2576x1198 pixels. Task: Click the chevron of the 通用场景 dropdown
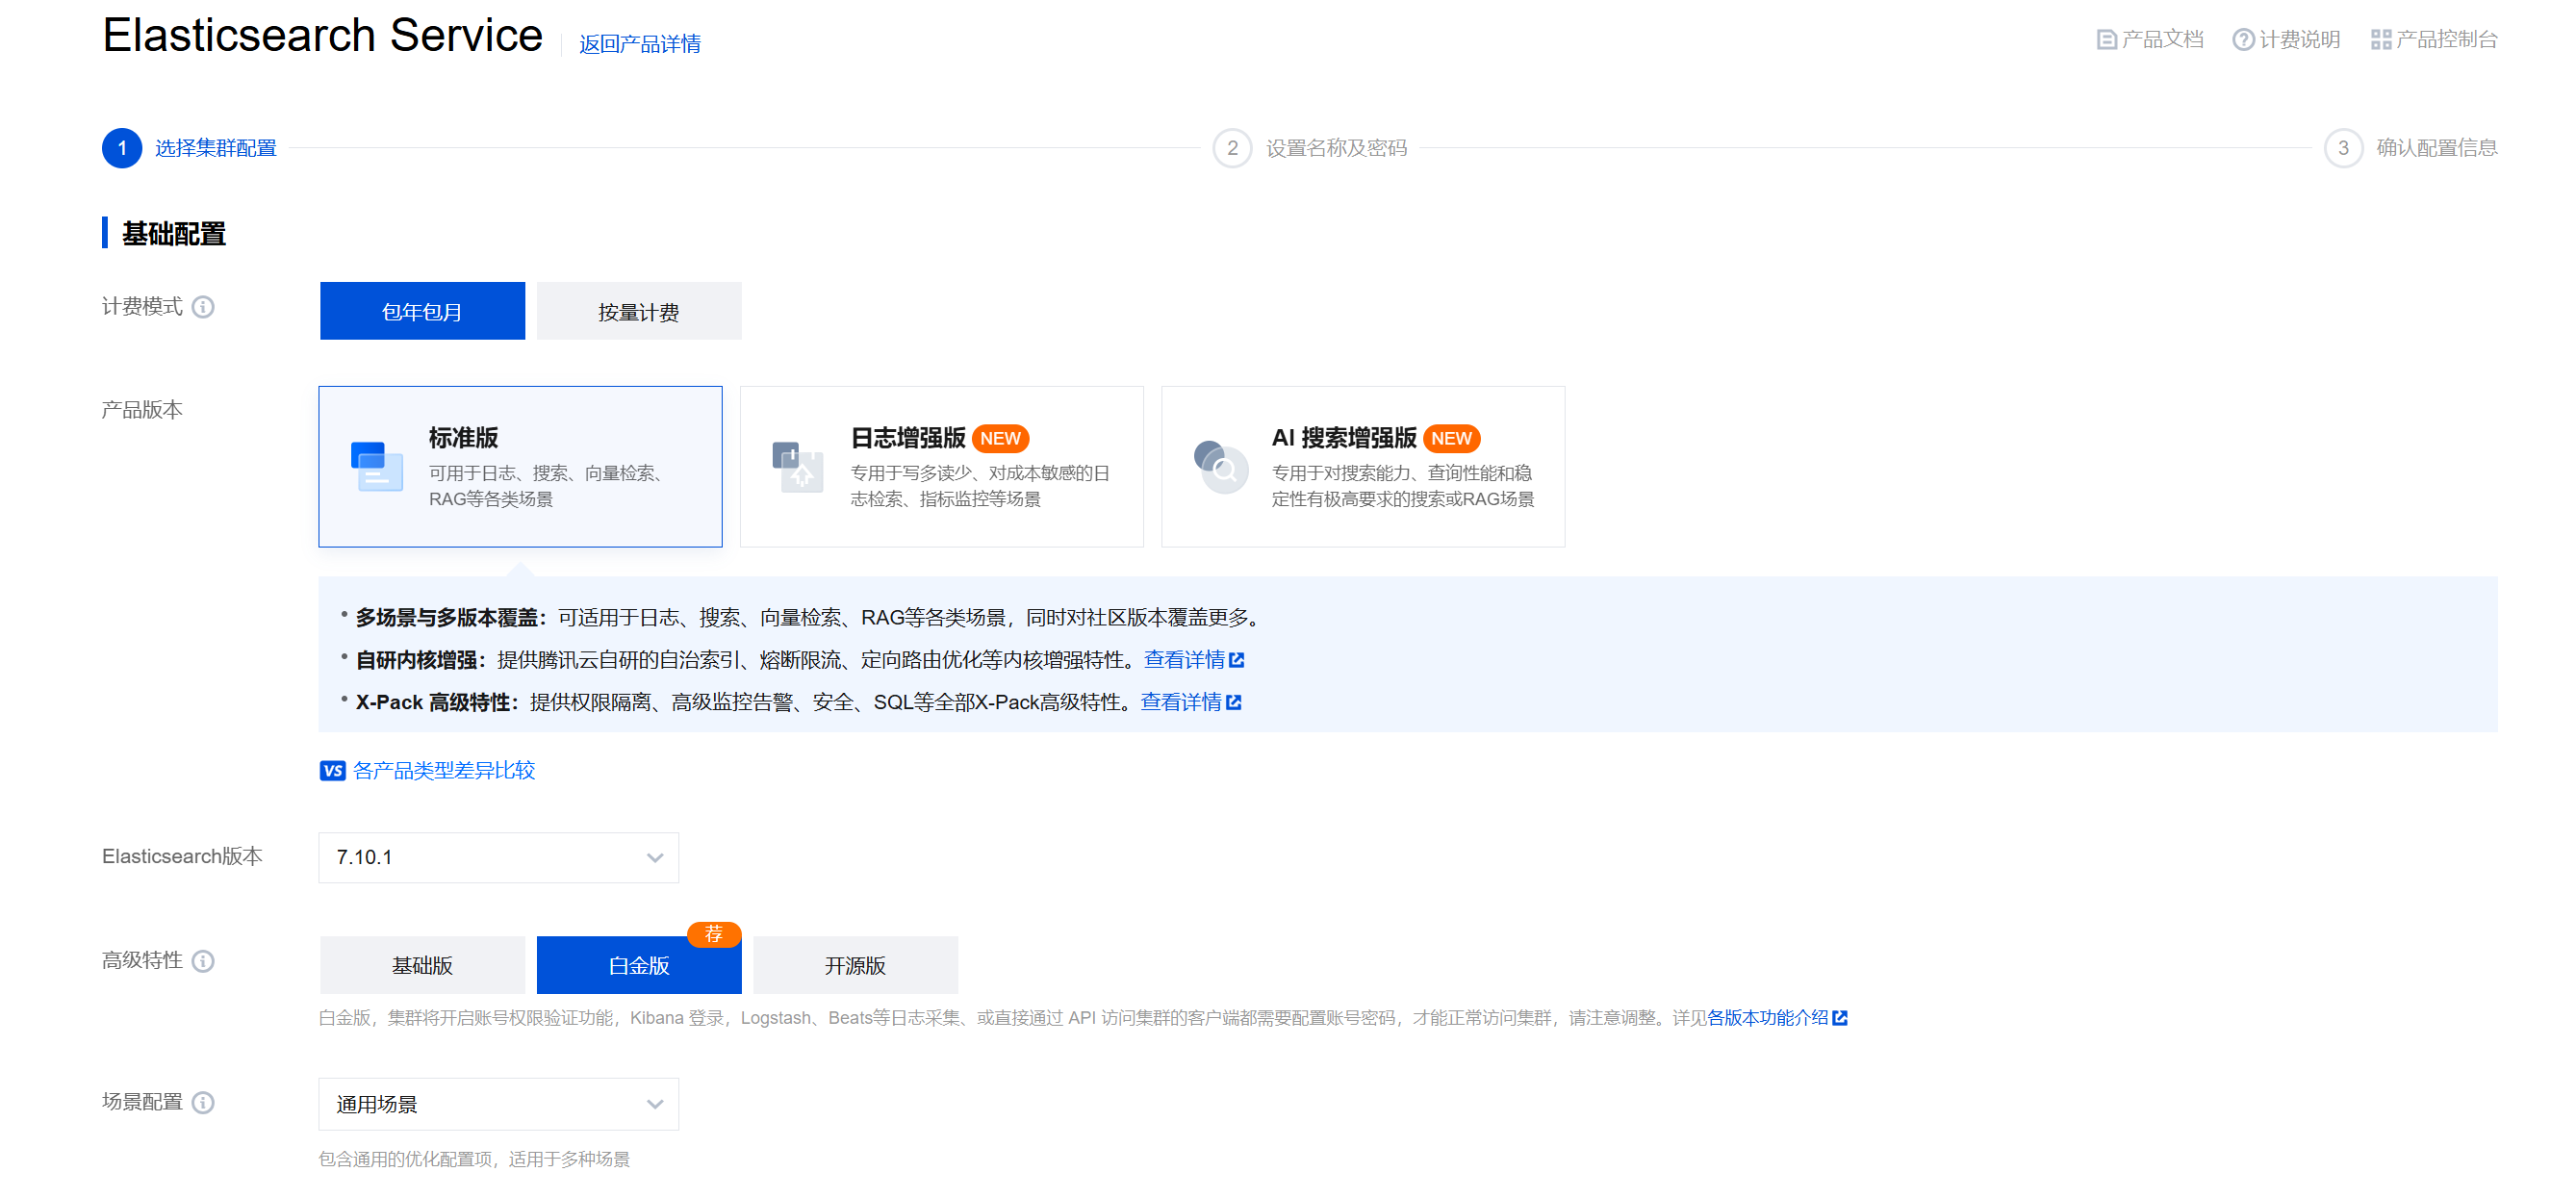(x=655, y=1105)
